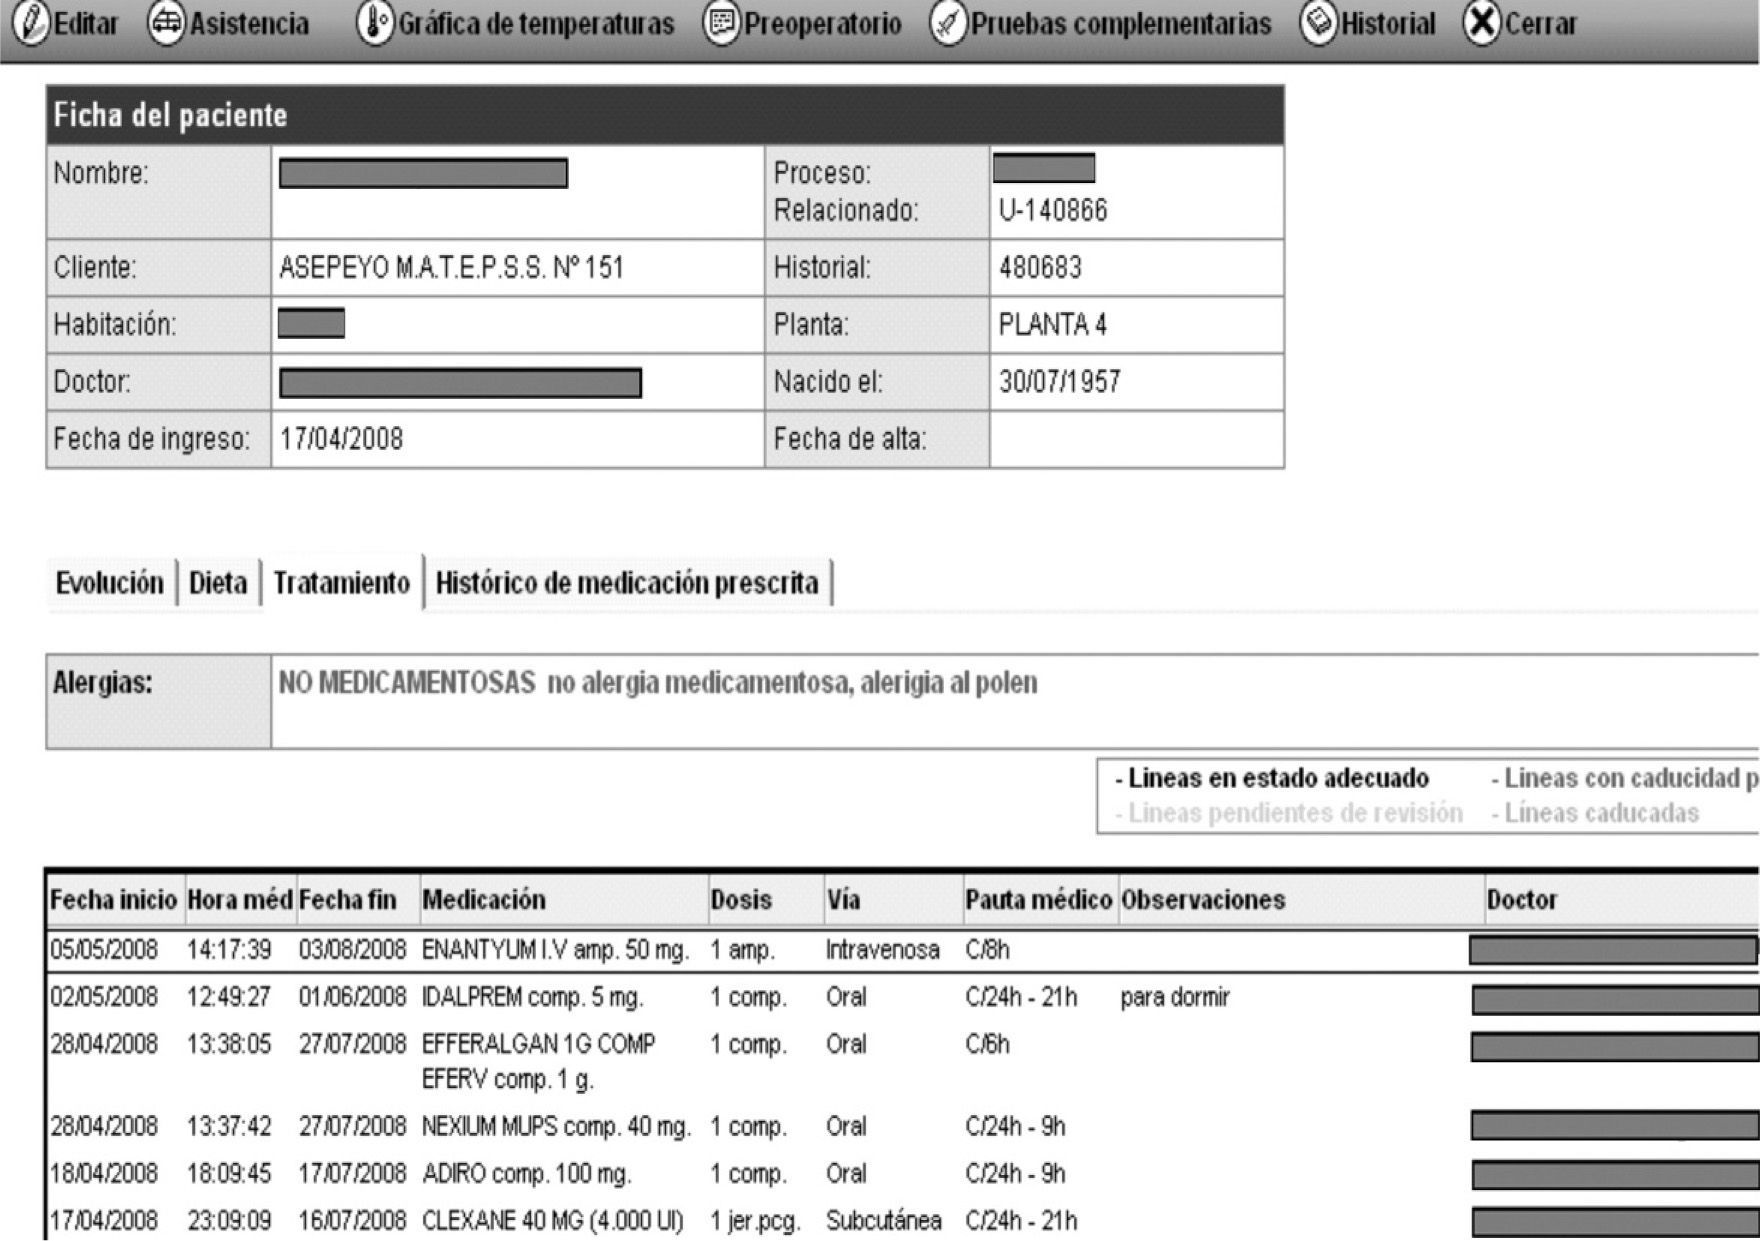Image resolution: width=1760 pixels, height=1241 pixels.
Task: Click the Líneas caducadas legend entry
Action: point(1600,813)
